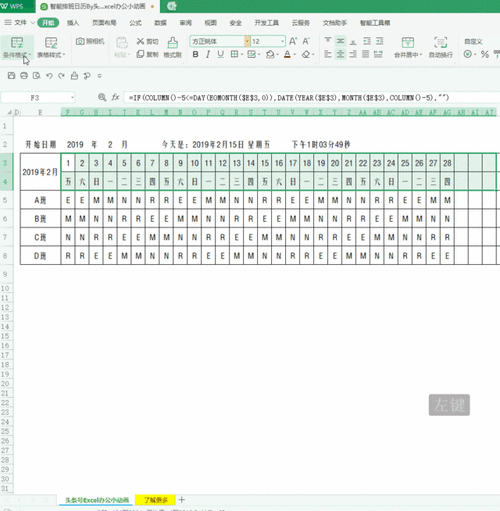
Task: Click the save icon in quick access bar
Action: pyautogui.click(x=11, y=76)
